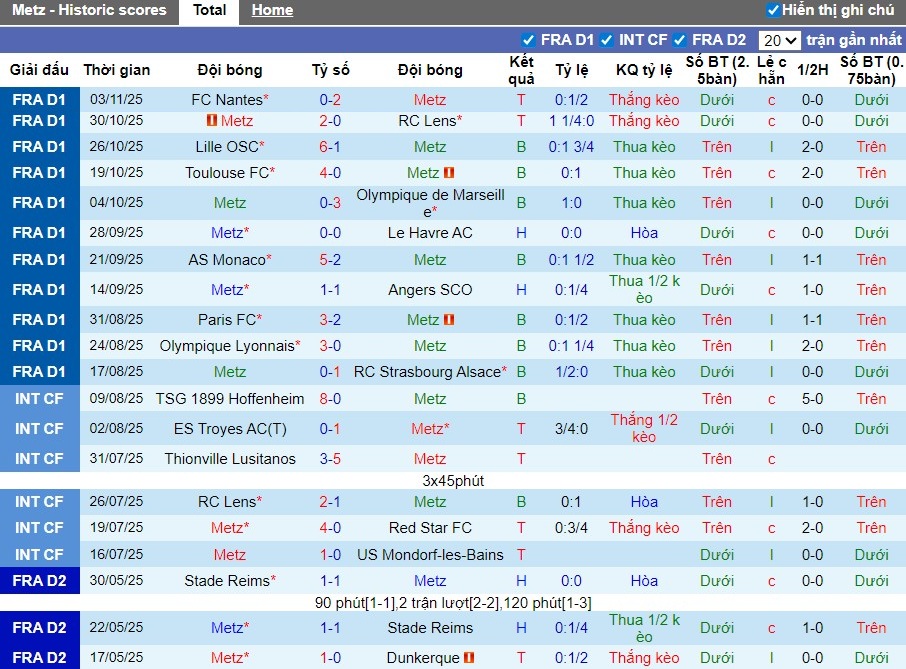Open the Olympique Lyonnais team page
906x669 pixels.
[x=227, y=345]
